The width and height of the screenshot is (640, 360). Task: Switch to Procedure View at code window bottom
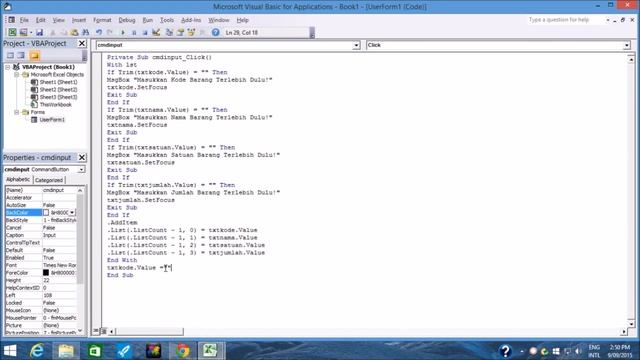pyautogui.click(x=96, y=331)
